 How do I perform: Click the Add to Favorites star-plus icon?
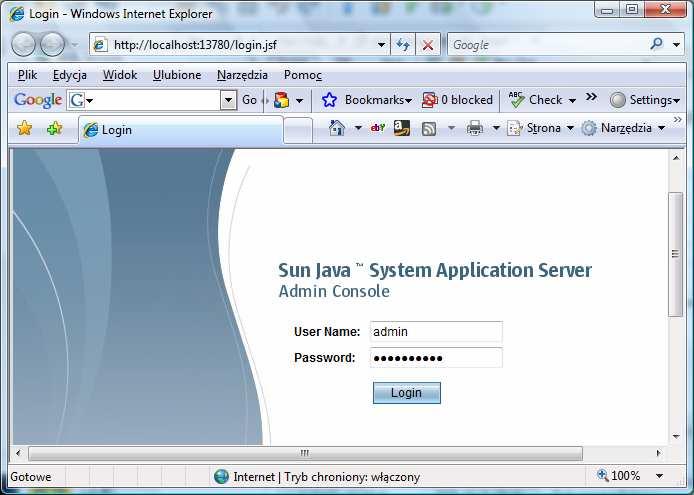tap(54, 128)
